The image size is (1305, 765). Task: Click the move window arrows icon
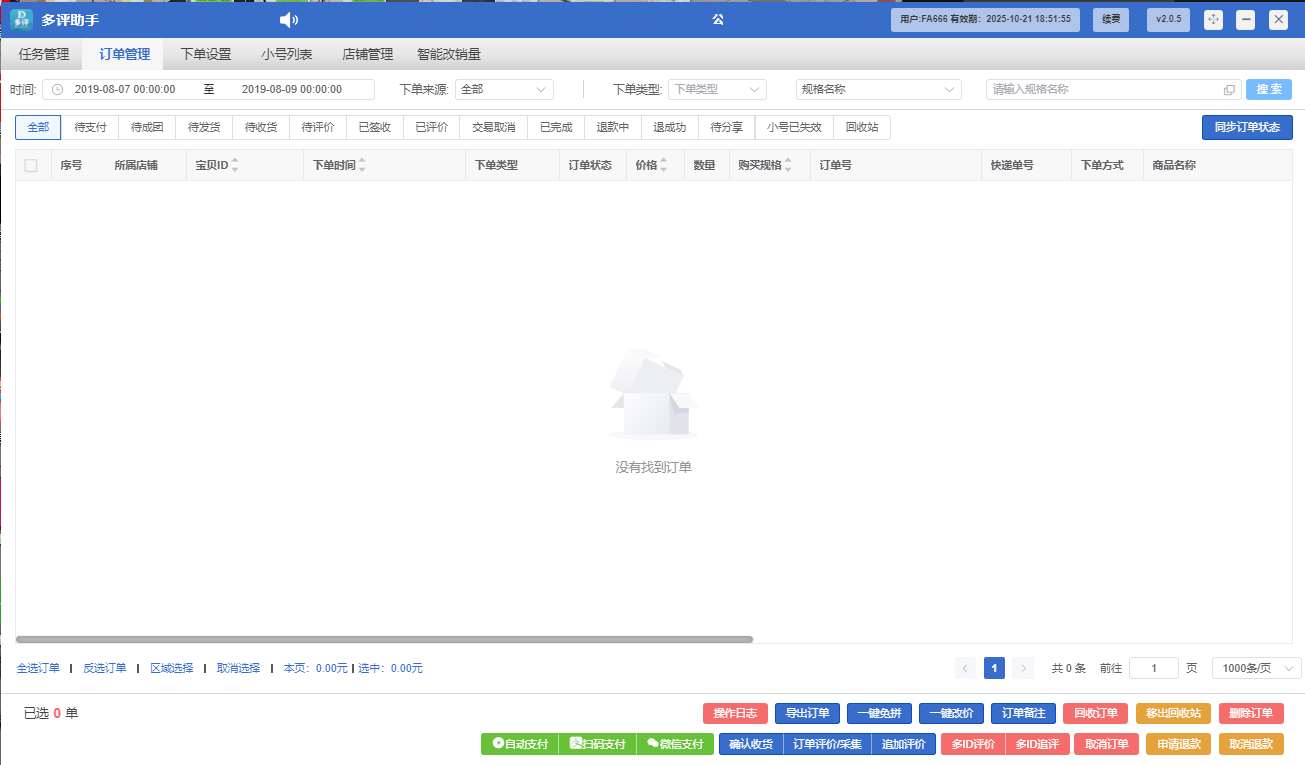1213,19
